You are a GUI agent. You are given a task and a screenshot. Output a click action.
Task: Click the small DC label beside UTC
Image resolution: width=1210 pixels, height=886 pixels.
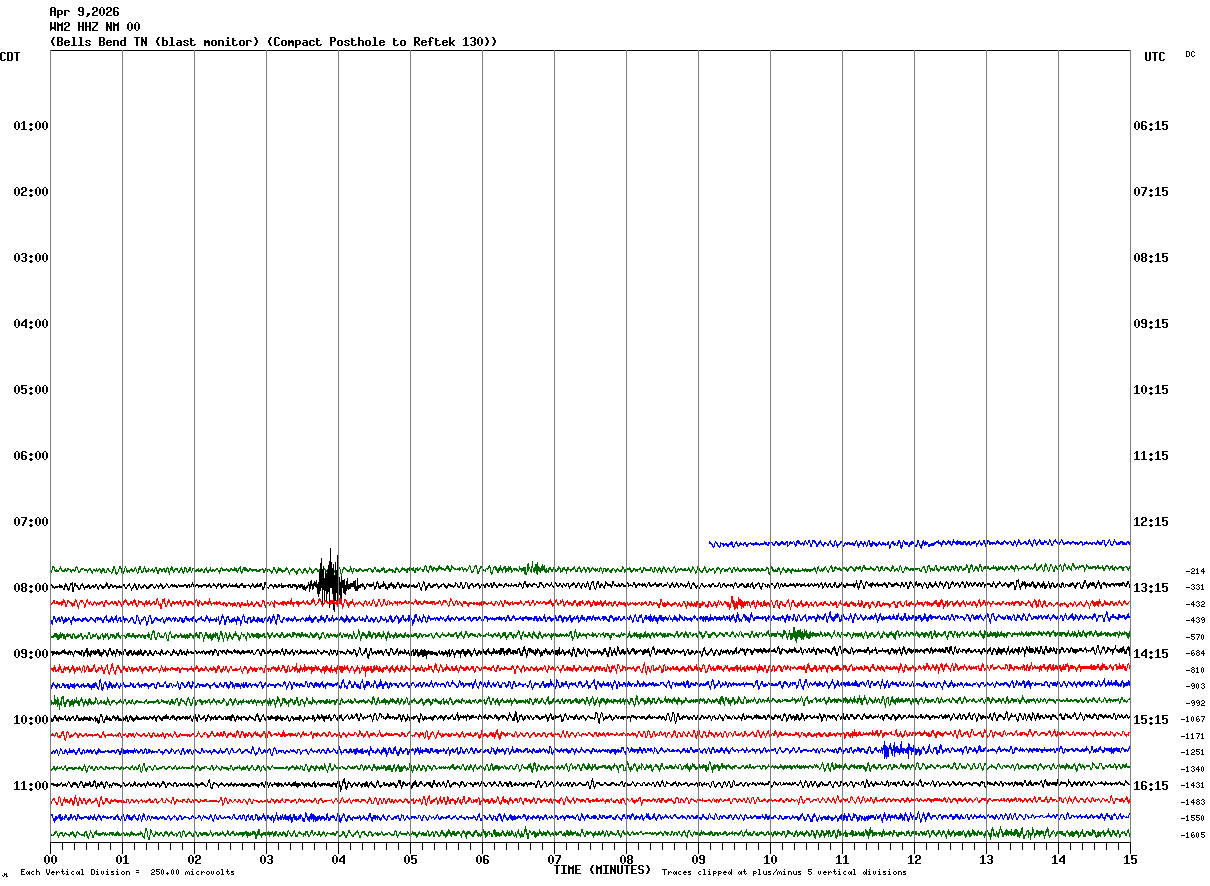(x=1190, y=54)
